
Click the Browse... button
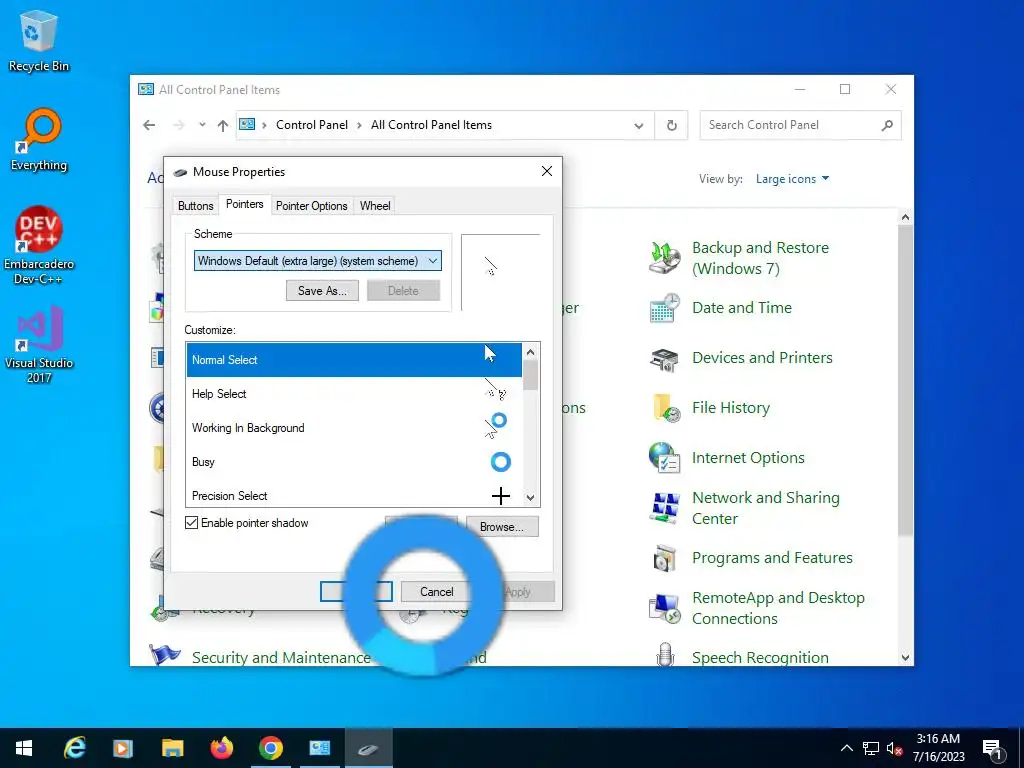pos(502,526)
